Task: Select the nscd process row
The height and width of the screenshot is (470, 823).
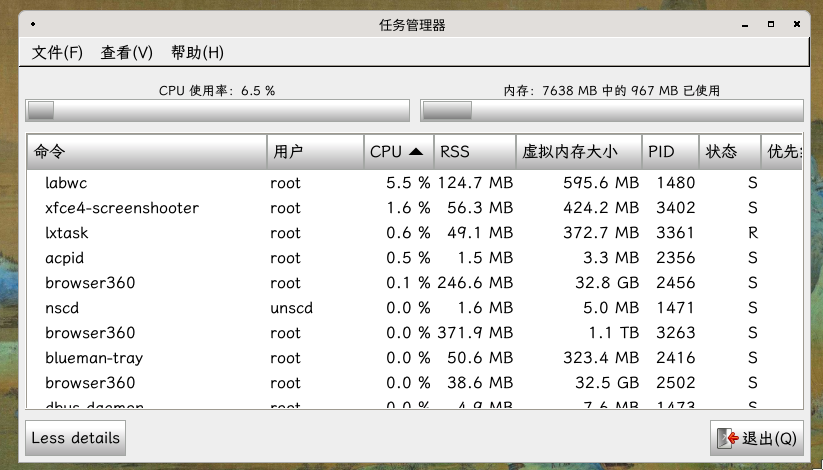Action: coord(414,308)
